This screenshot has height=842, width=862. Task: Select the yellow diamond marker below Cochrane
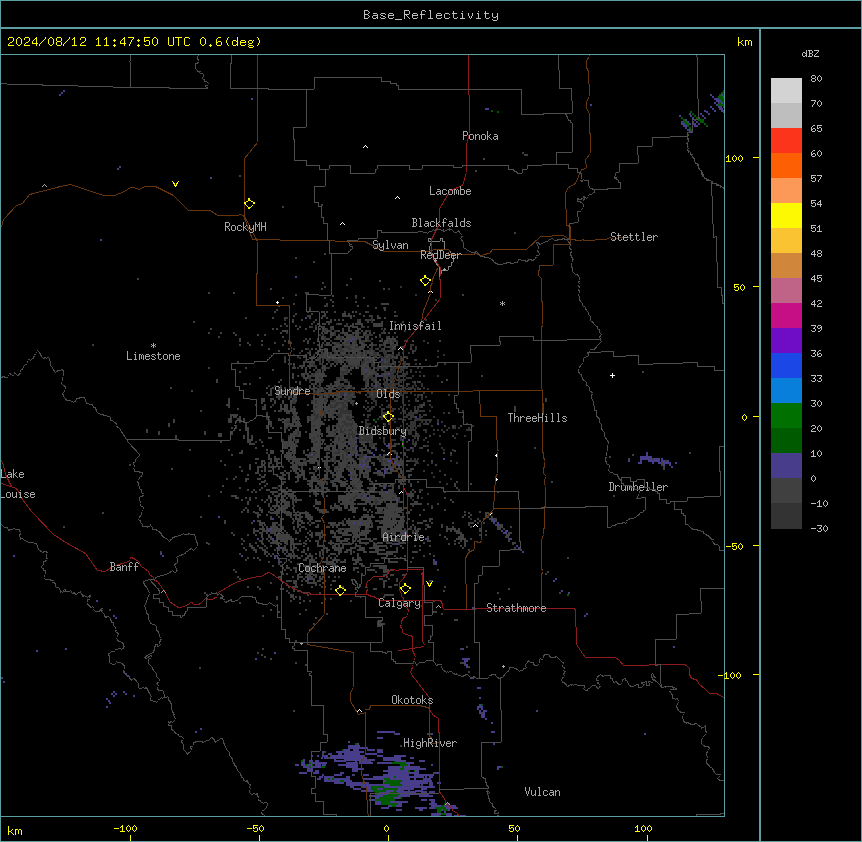pyautogui.click(x=340, y=590)
